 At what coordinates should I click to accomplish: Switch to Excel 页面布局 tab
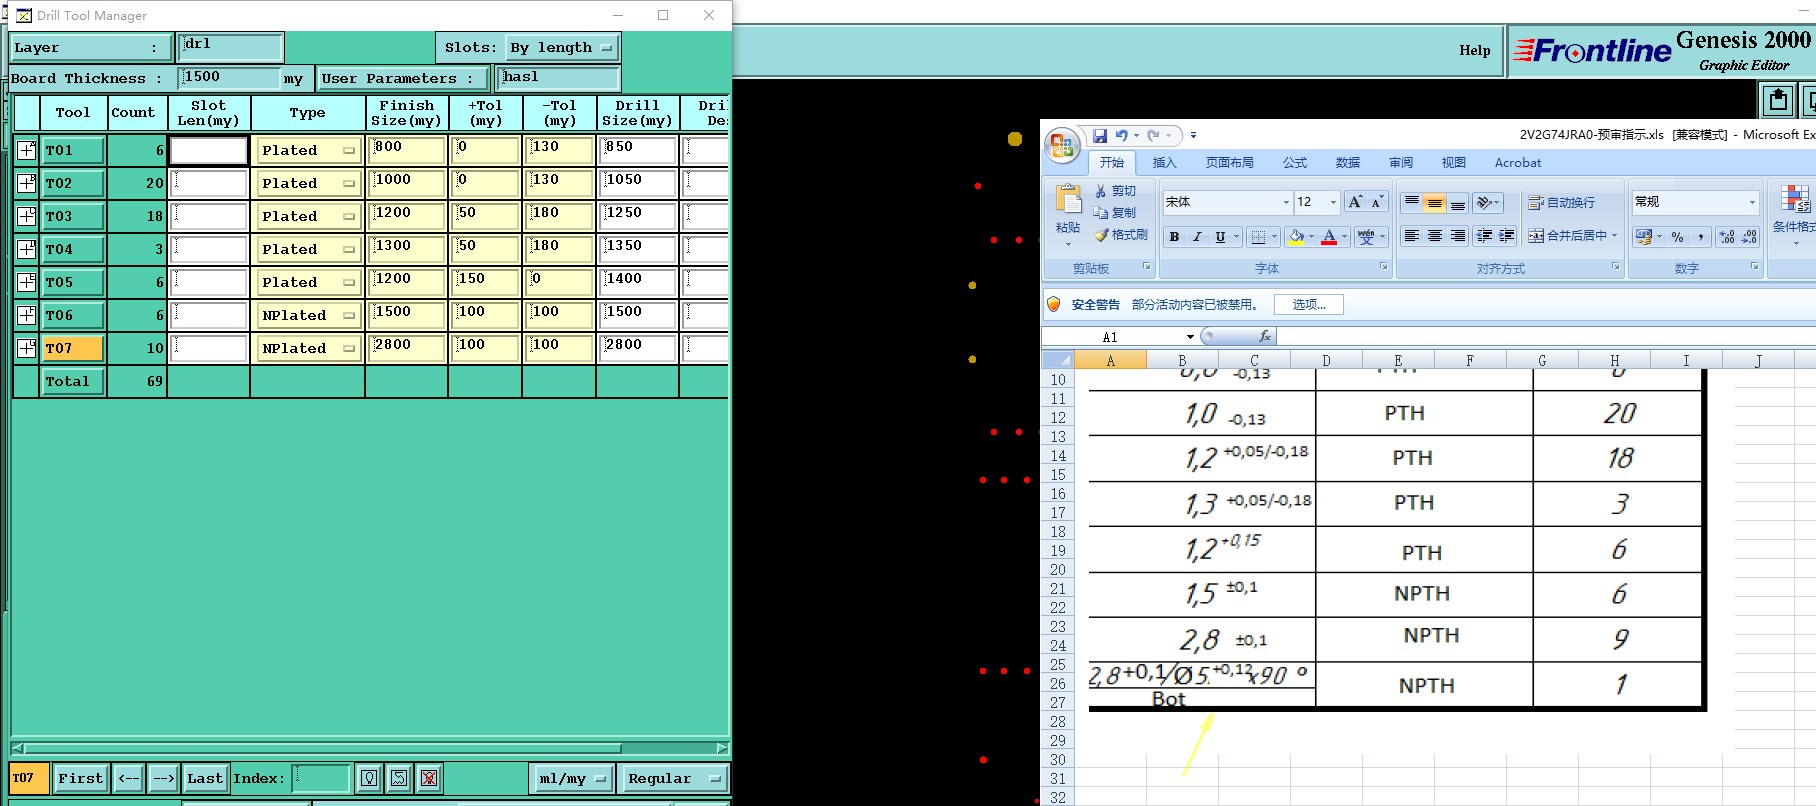[x=1229, y=162]
